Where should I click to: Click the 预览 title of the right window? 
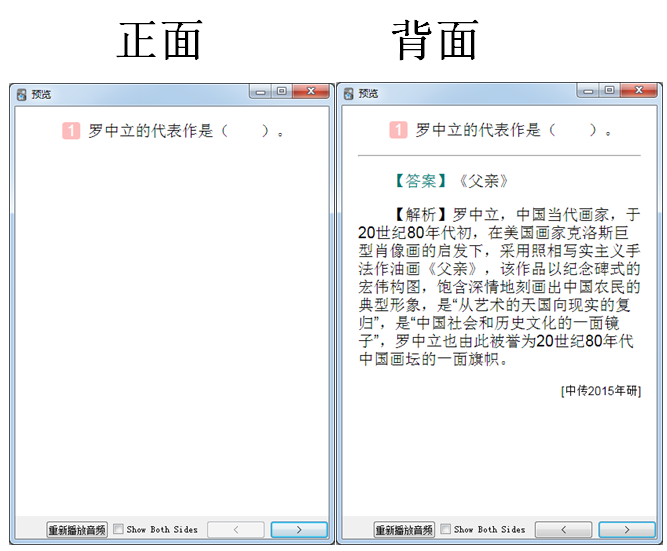click(368, 94)
